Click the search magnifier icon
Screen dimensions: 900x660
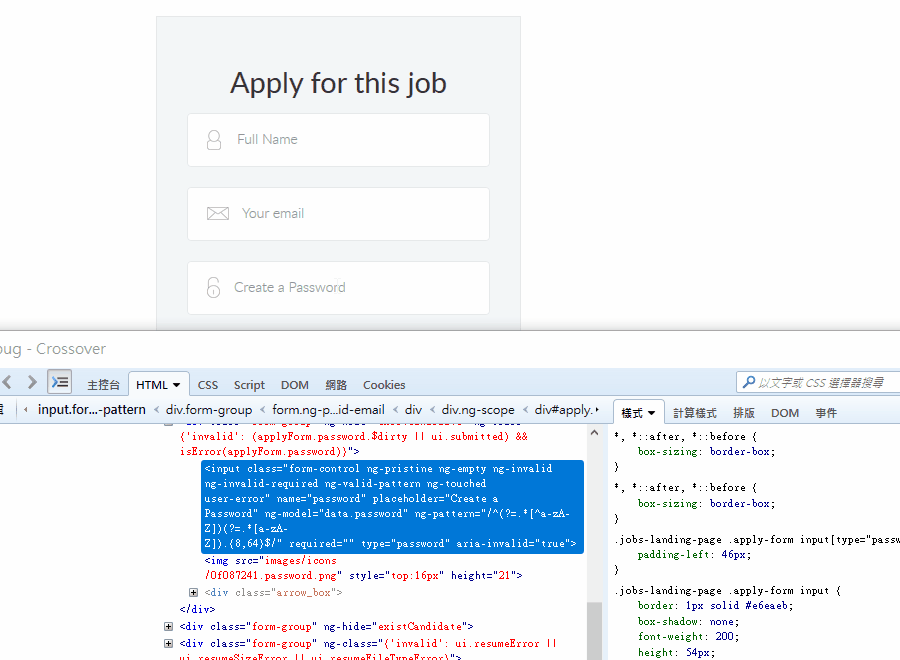point(748,382)
